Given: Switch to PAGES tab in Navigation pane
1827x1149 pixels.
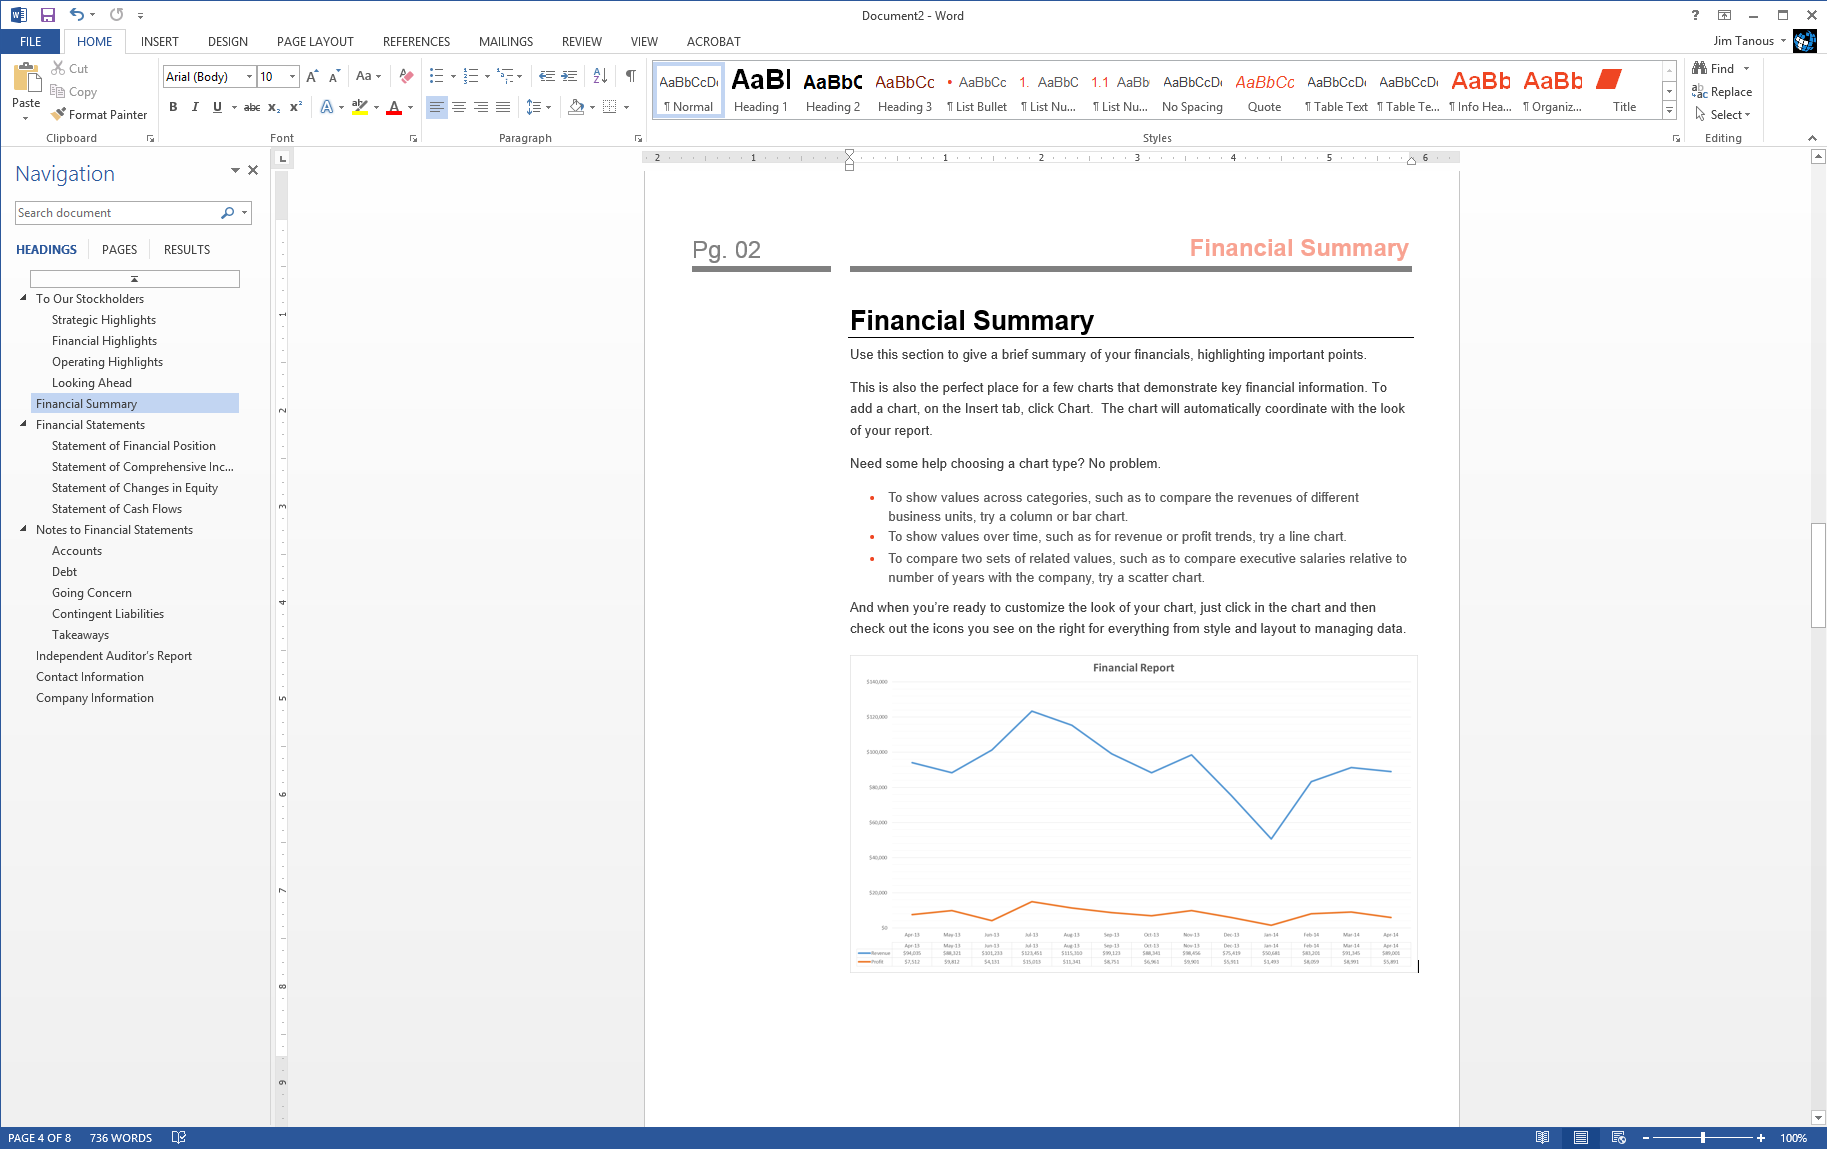Looking at the screenshot, I should click(119, 249).
